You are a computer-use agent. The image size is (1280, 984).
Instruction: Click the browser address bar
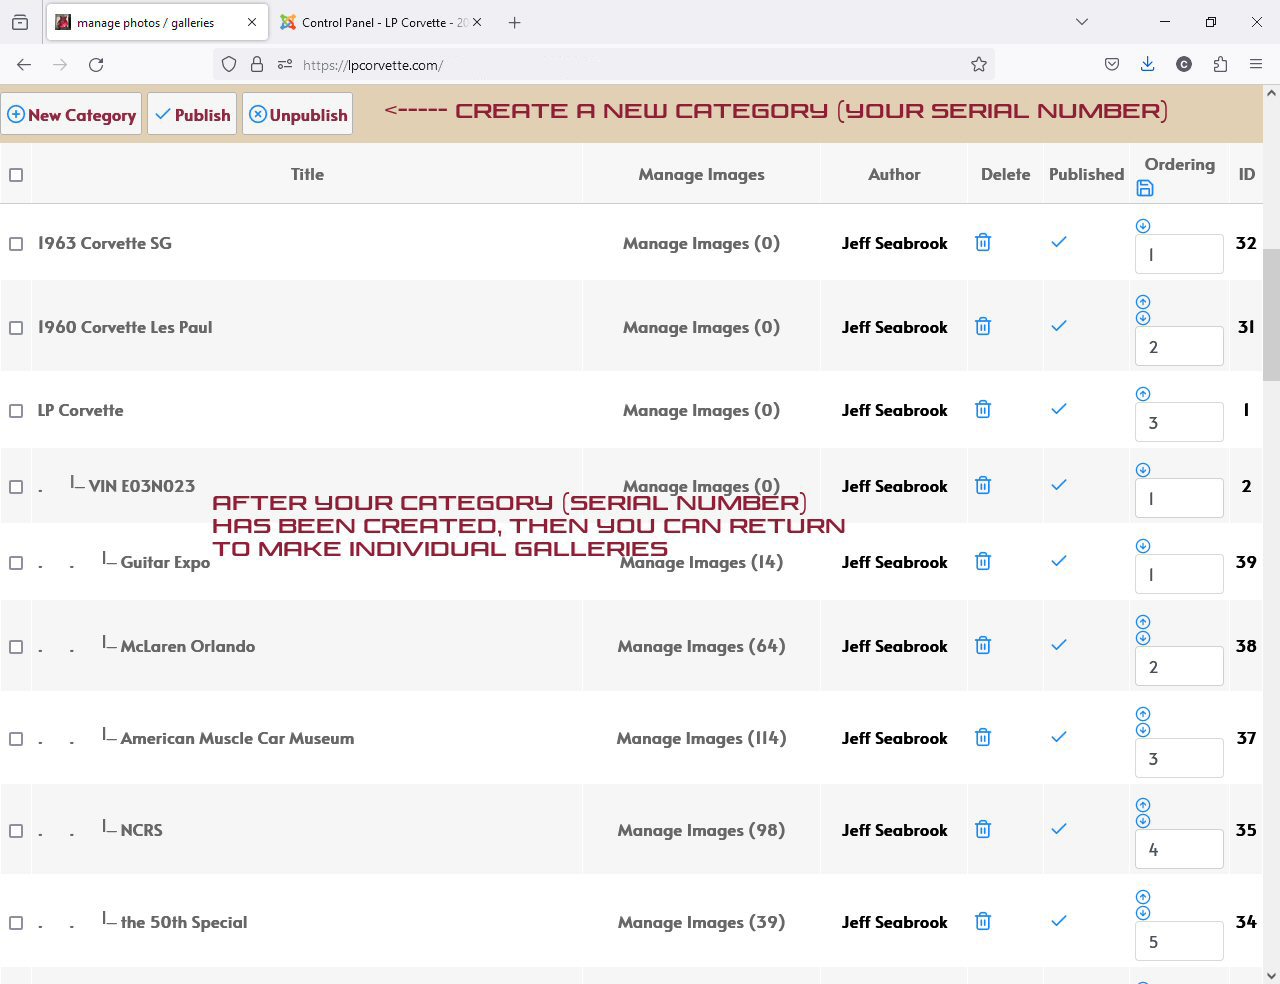(x=604, y=64)
